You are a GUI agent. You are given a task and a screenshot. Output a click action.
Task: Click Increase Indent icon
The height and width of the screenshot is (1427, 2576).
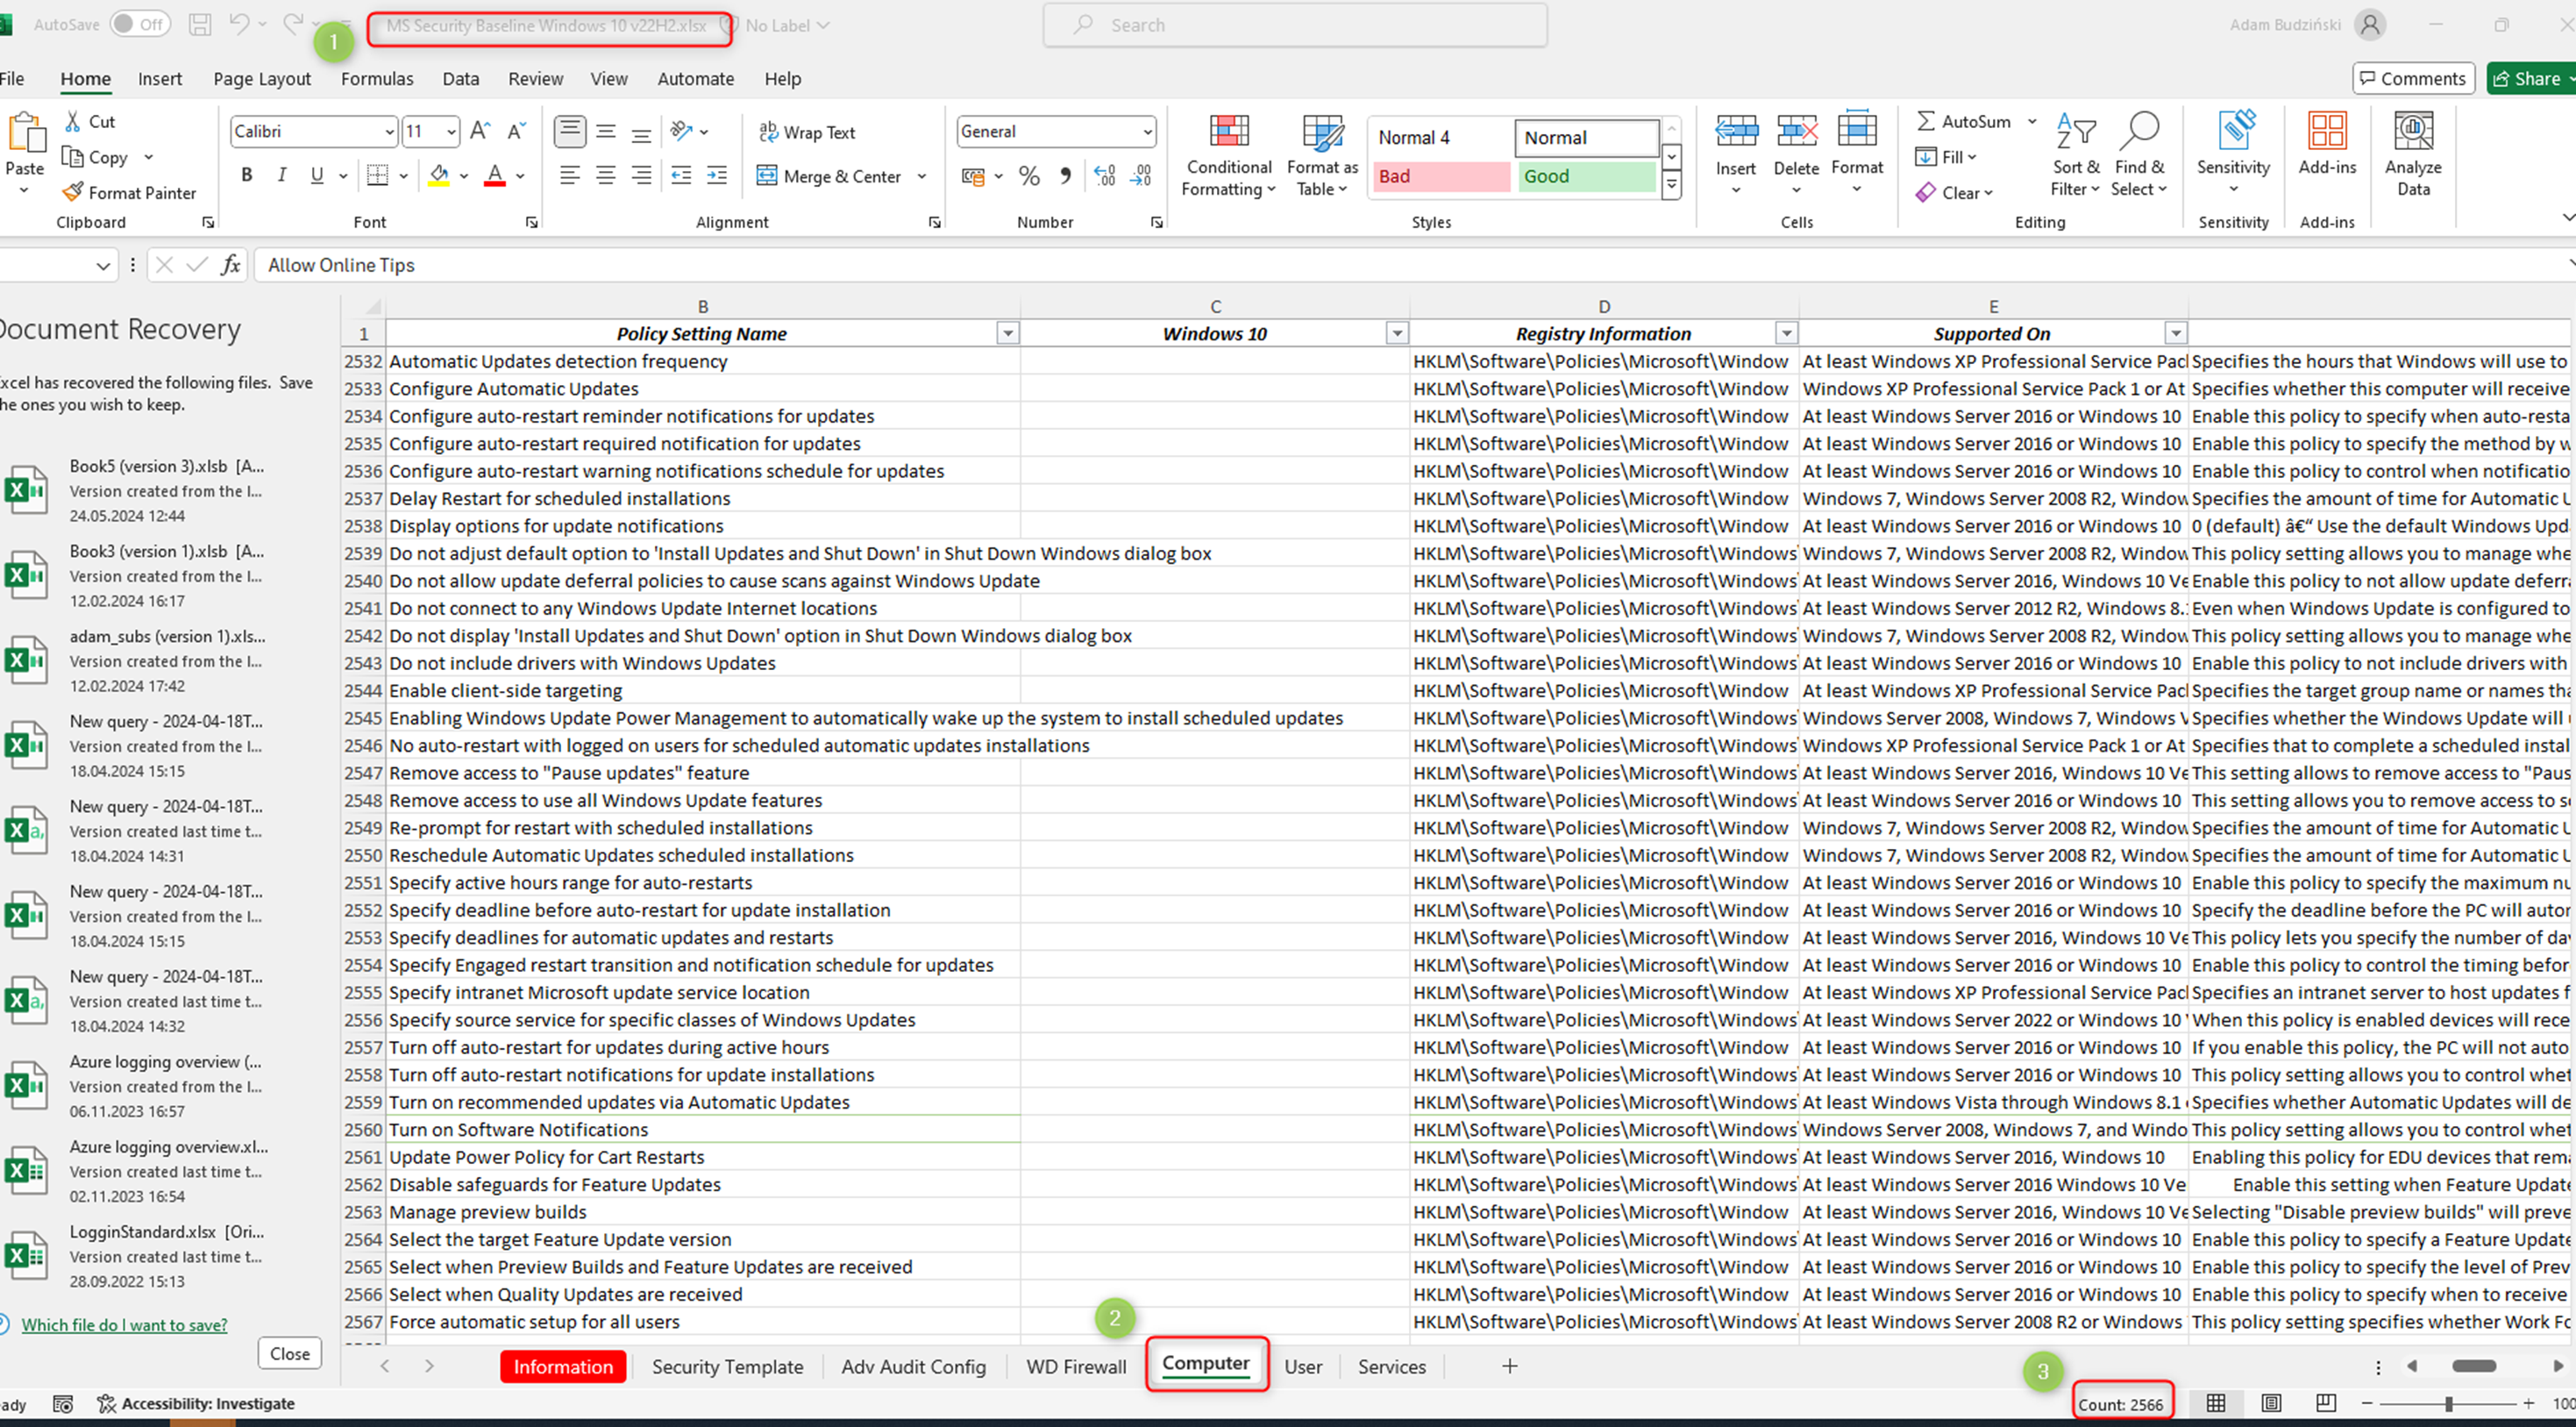[x=717, y=176]
